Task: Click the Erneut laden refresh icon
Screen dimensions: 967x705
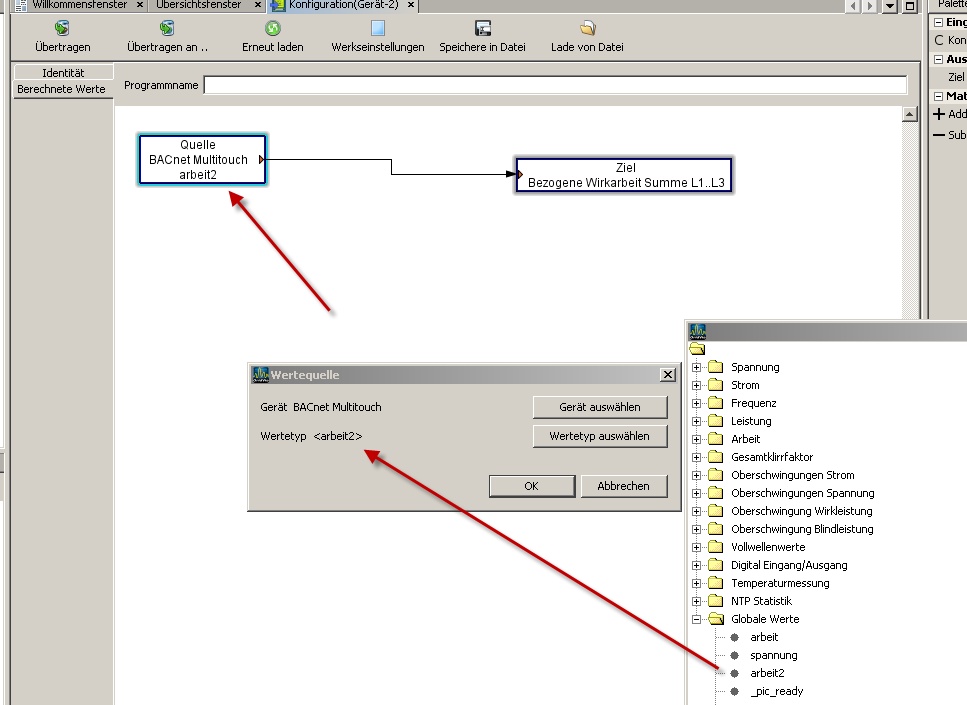Action: pos(272,29)
